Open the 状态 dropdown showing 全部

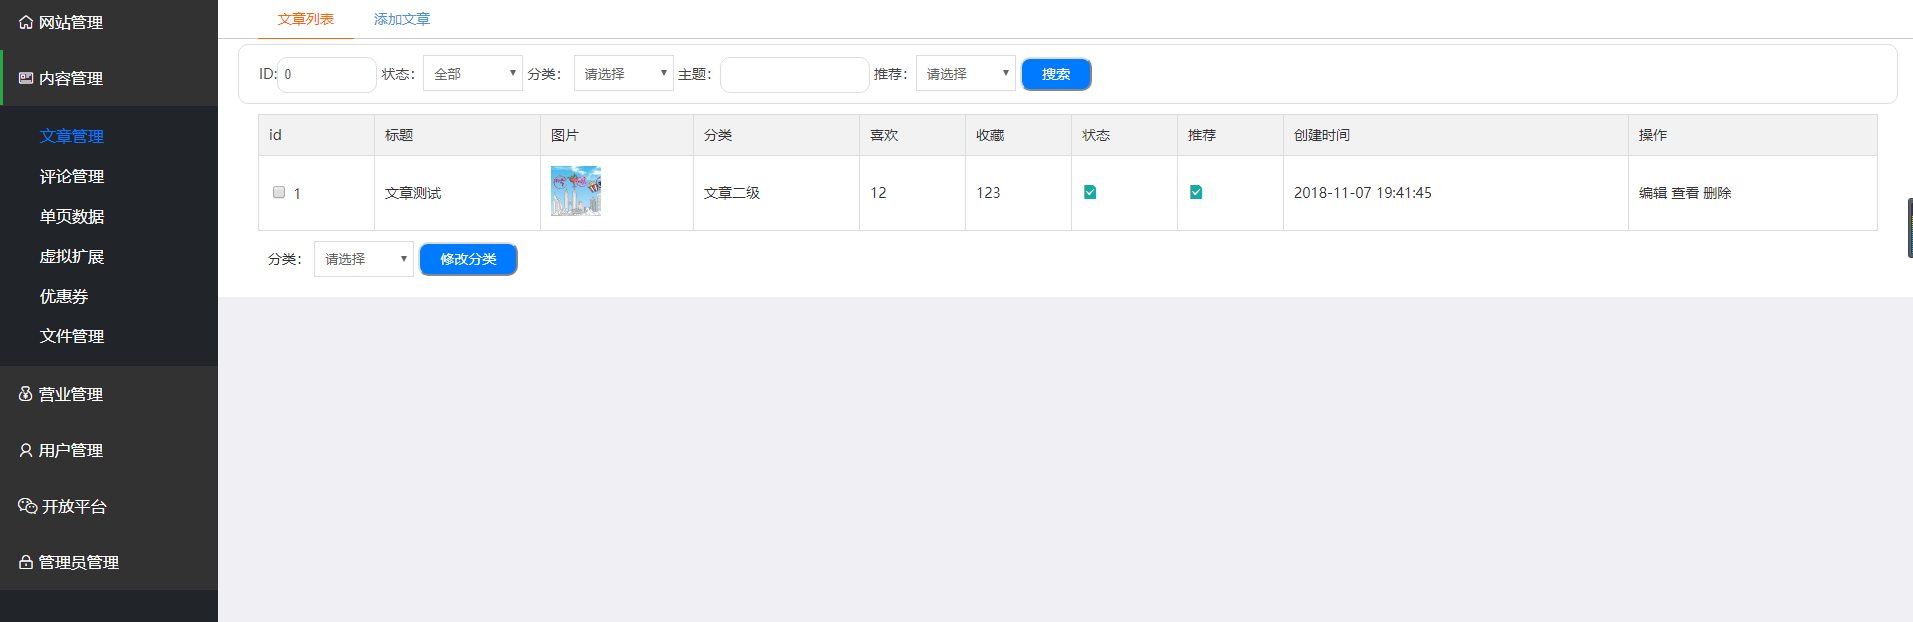coord(472,74)
